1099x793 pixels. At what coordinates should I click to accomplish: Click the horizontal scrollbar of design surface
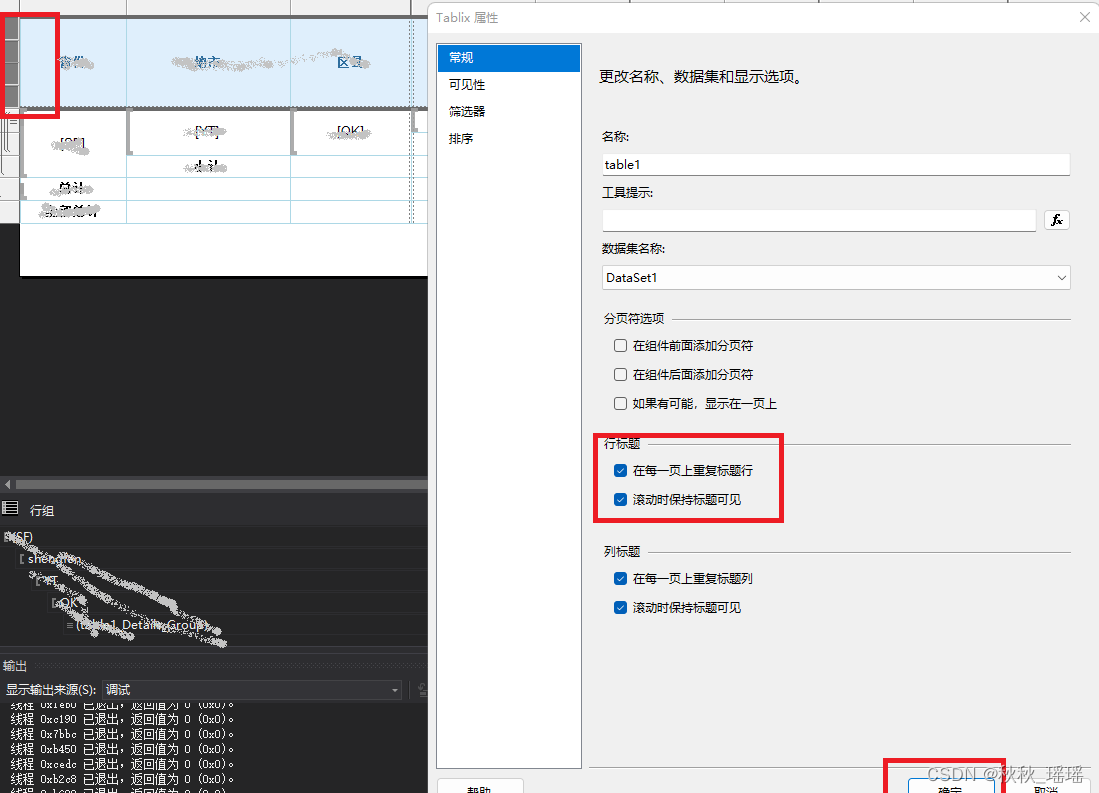coord(221,484)
